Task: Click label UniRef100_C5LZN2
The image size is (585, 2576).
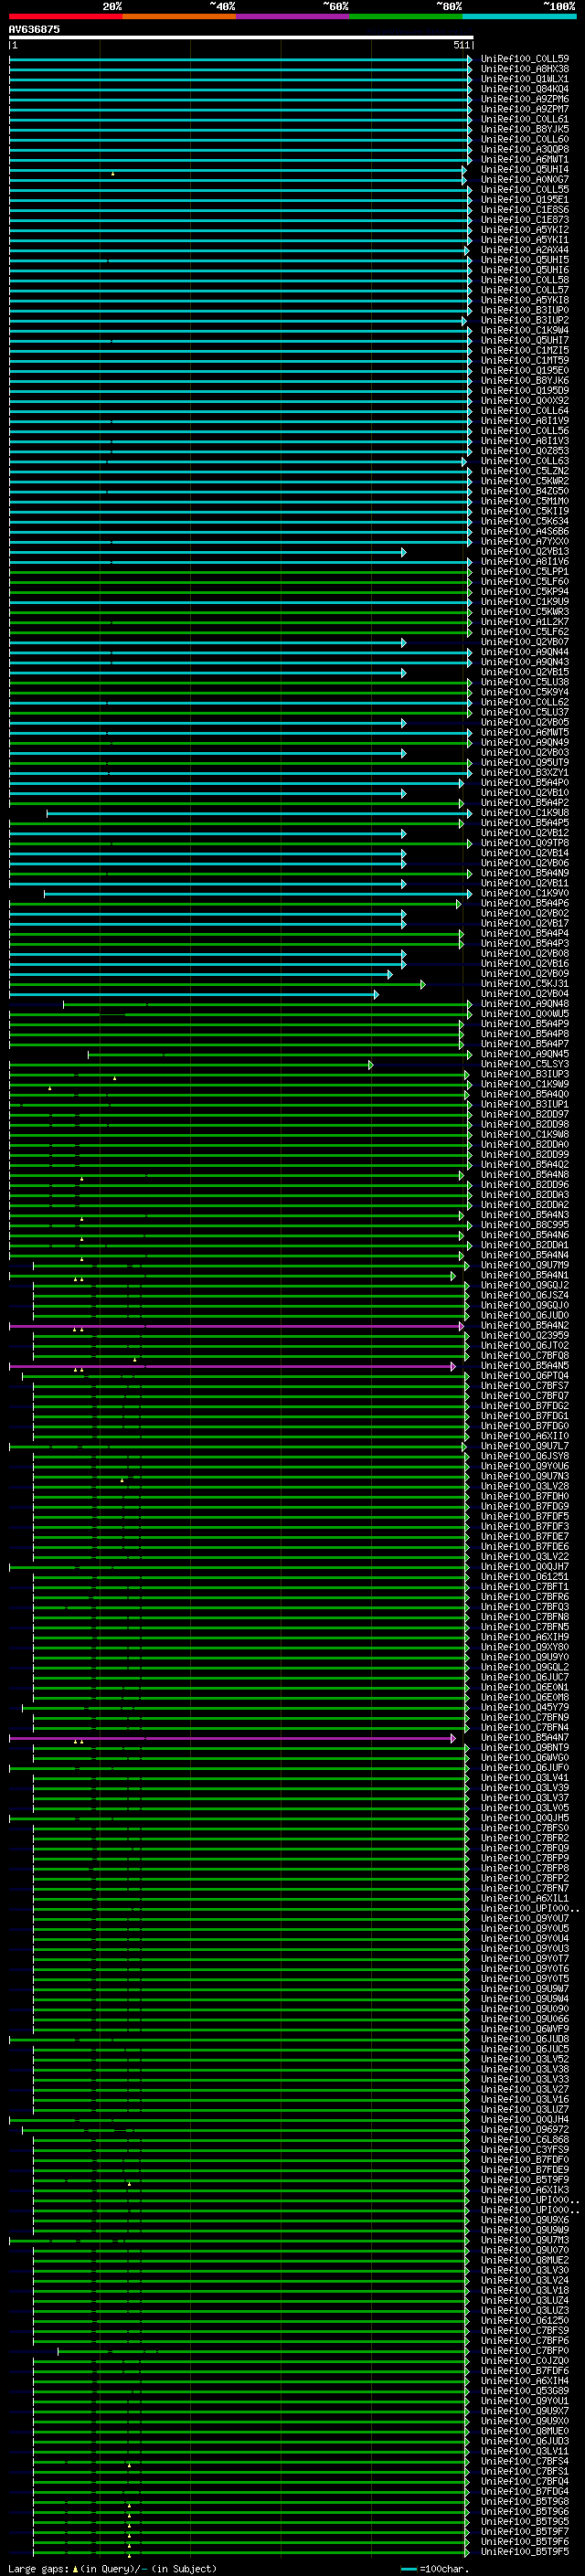Action: [x=524, y=472]
